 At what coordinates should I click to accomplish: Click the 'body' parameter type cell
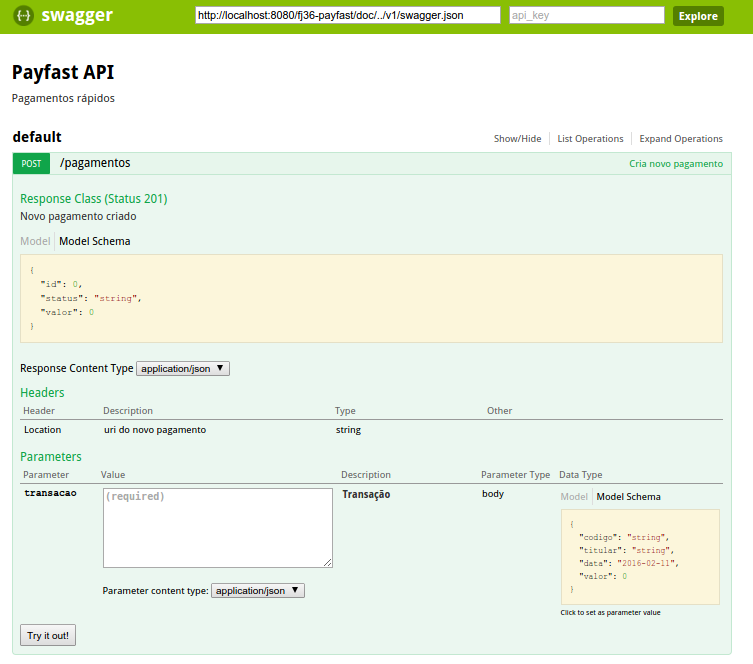point(493,494)
